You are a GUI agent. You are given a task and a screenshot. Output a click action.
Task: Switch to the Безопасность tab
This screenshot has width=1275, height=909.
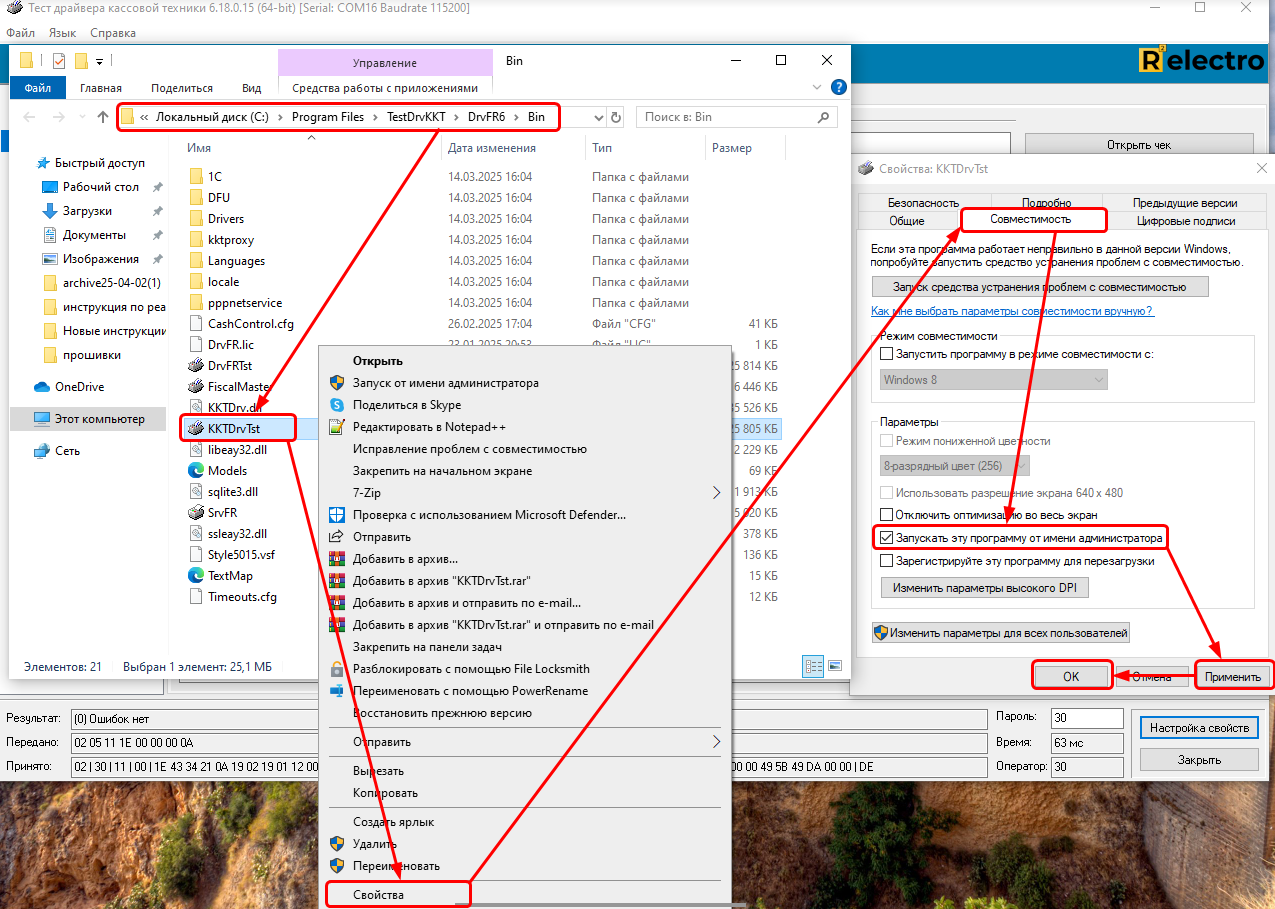coord(922,203)
